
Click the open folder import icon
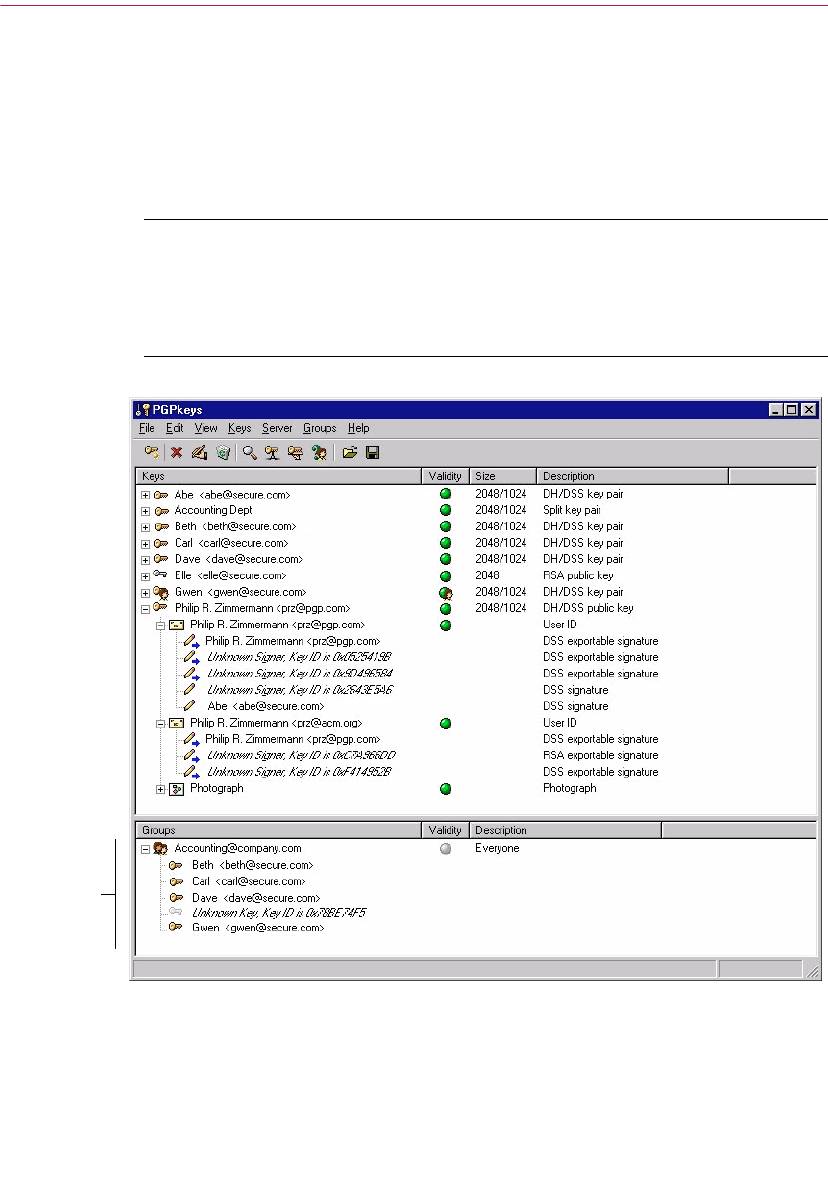(349, 452)
